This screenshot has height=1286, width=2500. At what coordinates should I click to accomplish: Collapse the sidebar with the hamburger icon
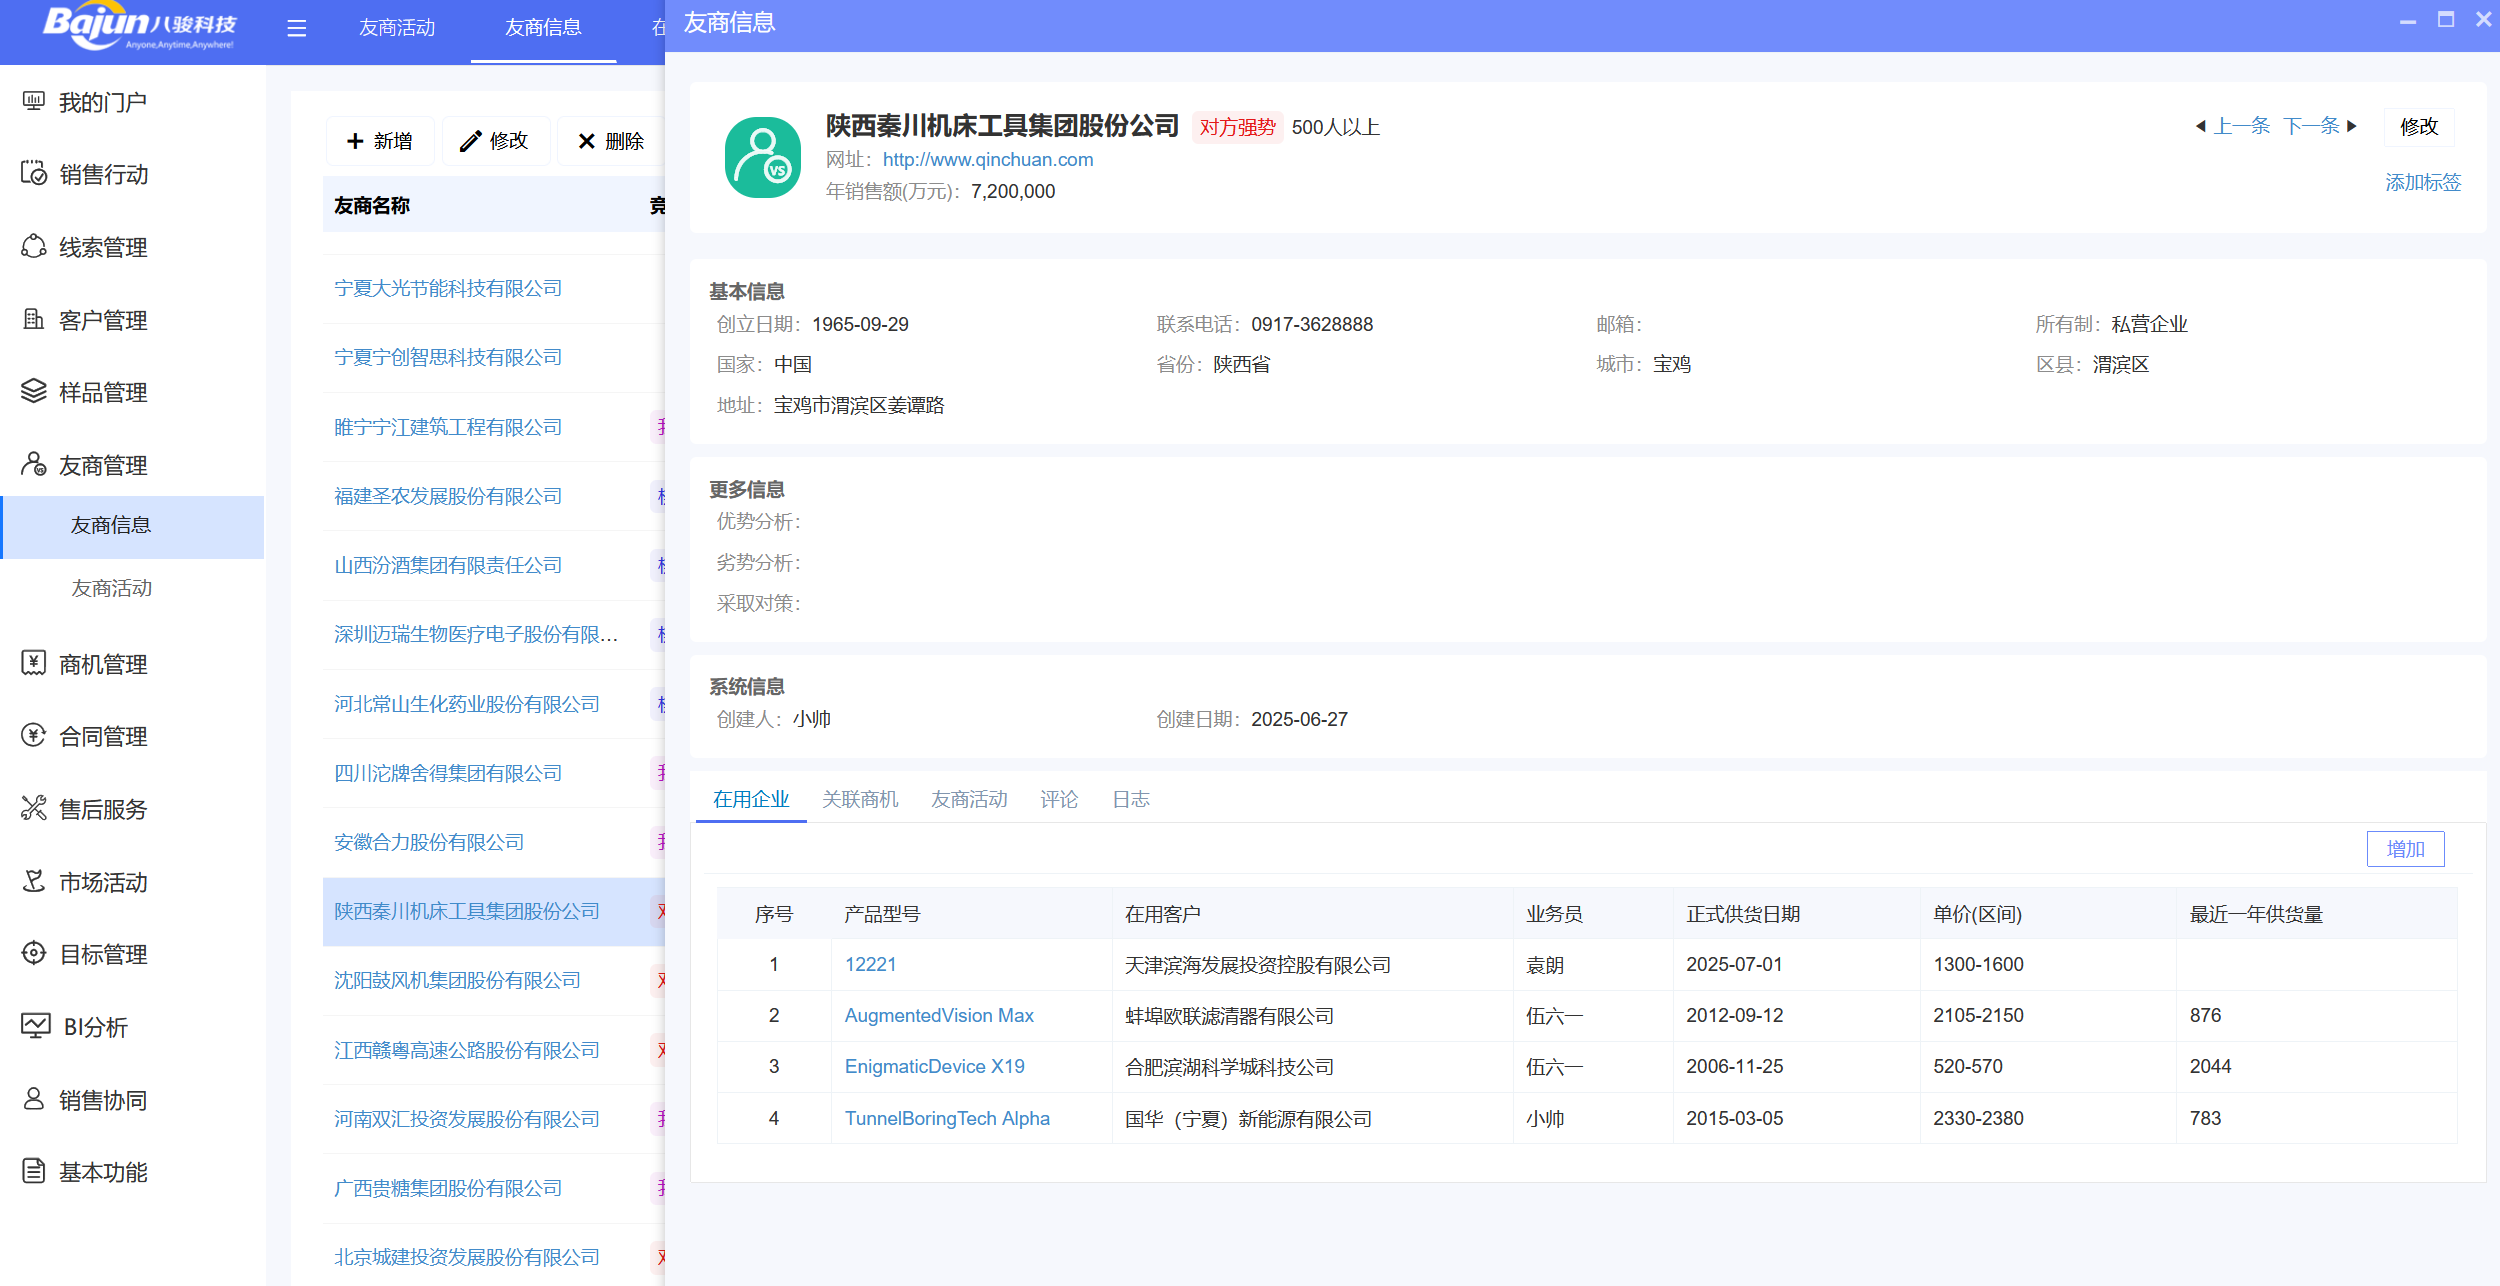[297, 29]
